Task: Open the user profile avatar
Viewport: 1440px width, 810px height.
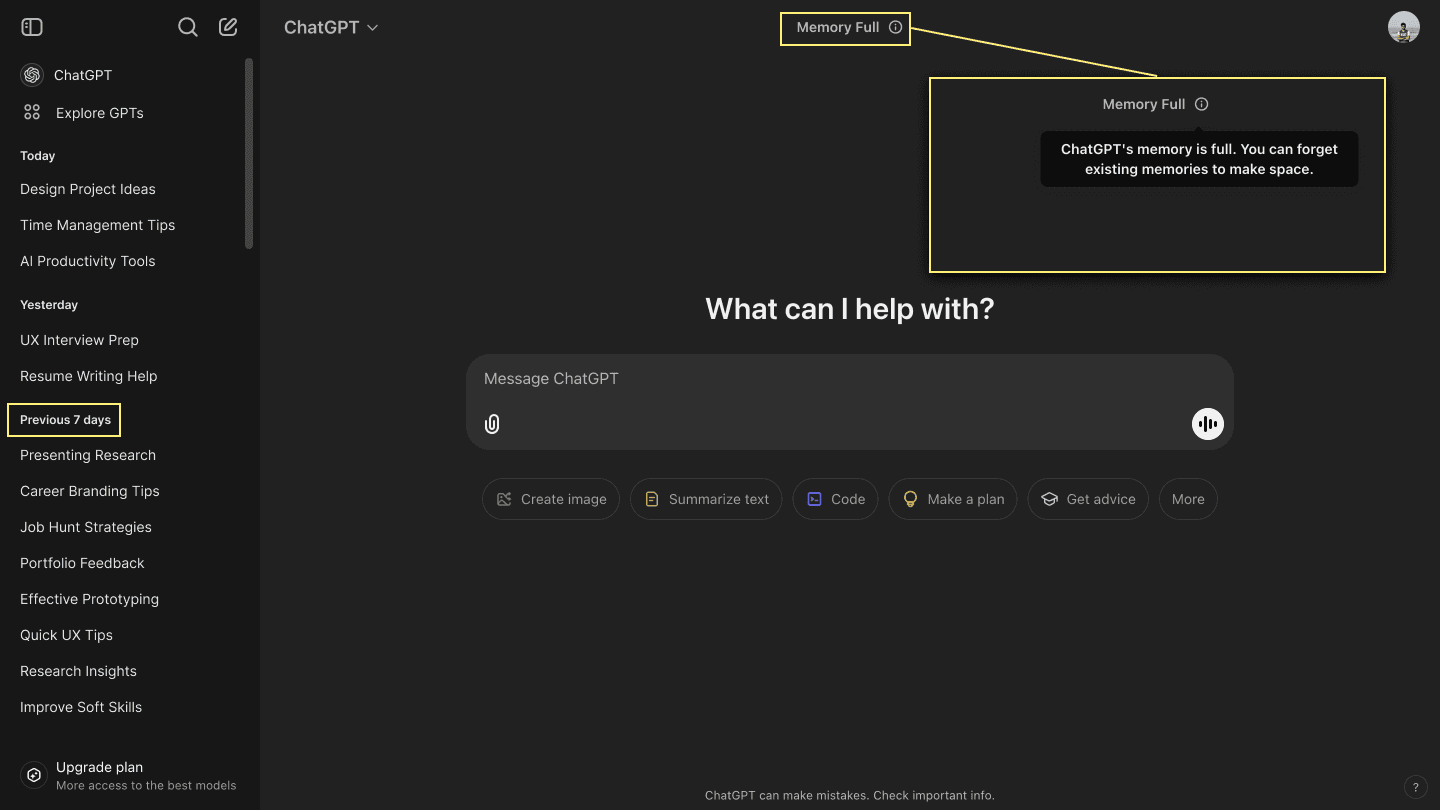Action: click(1404, 27)
